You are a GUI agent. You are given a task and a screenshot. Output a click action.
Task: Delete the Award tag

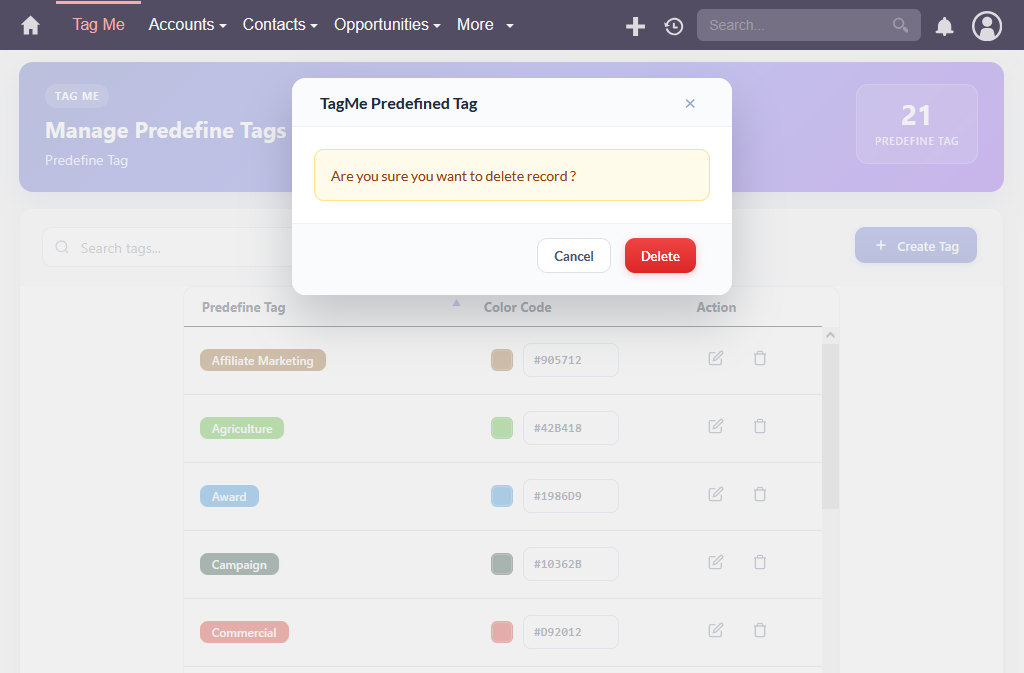coord(760,494)
